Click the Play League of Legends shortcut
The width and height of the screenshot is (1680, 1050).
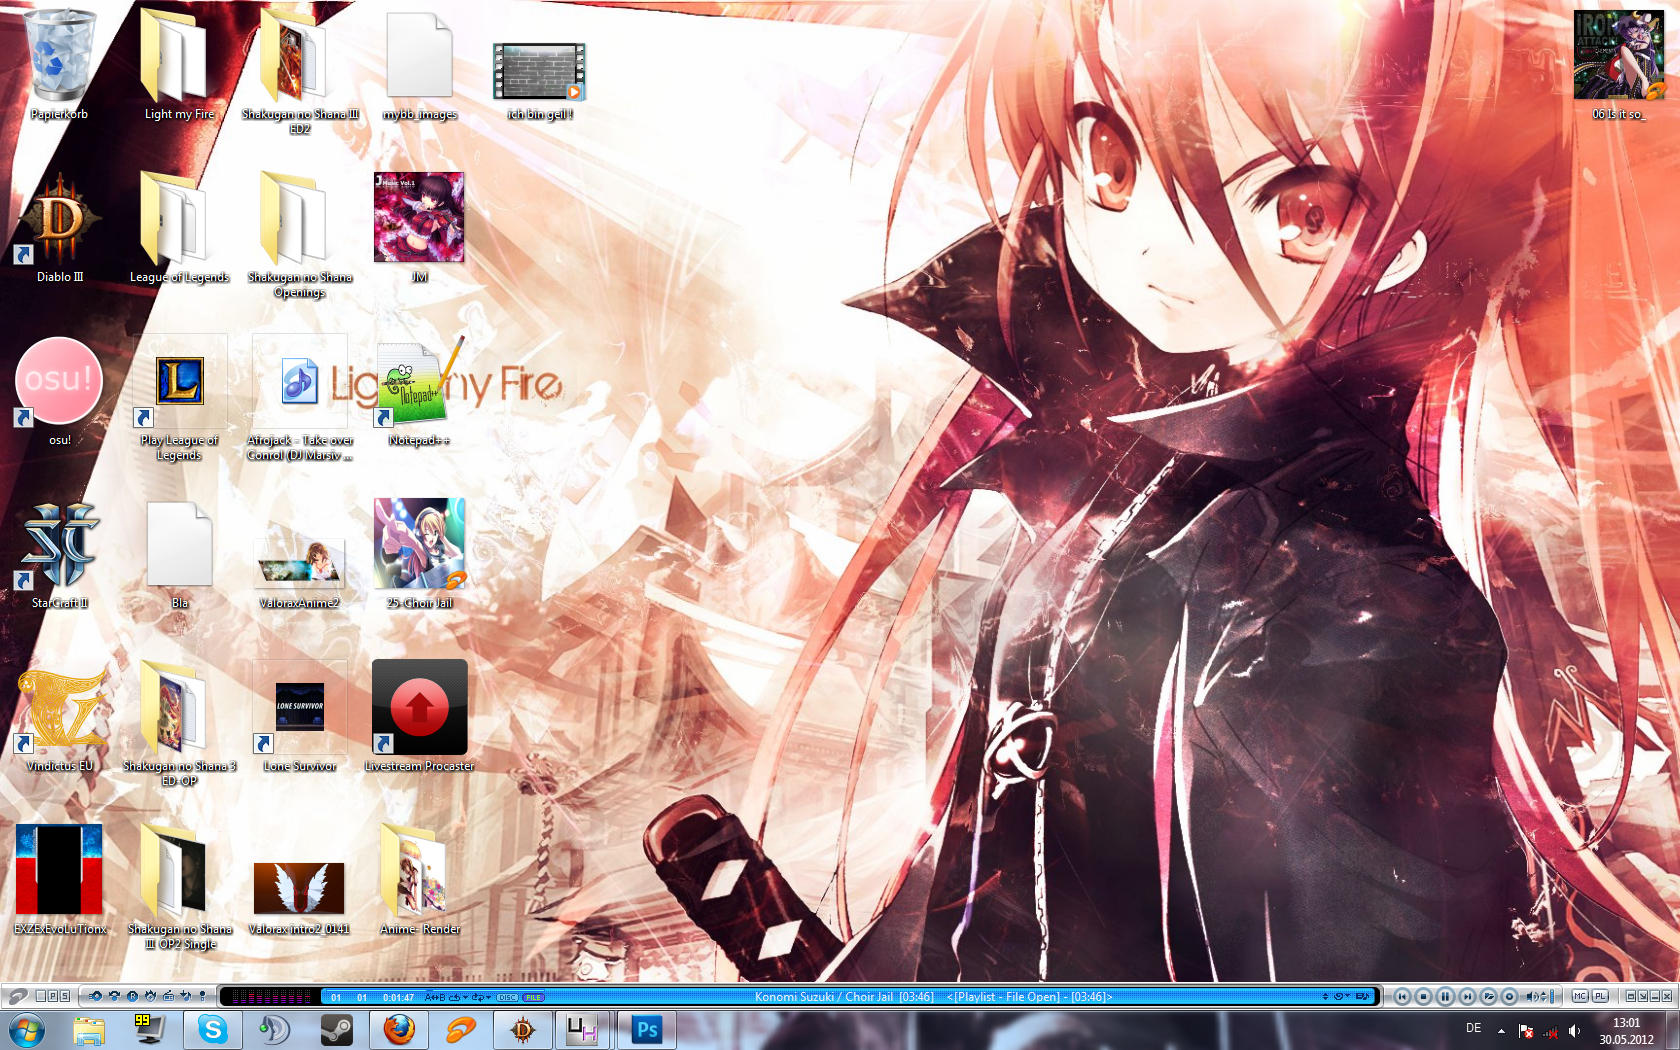tap(179, 385)
